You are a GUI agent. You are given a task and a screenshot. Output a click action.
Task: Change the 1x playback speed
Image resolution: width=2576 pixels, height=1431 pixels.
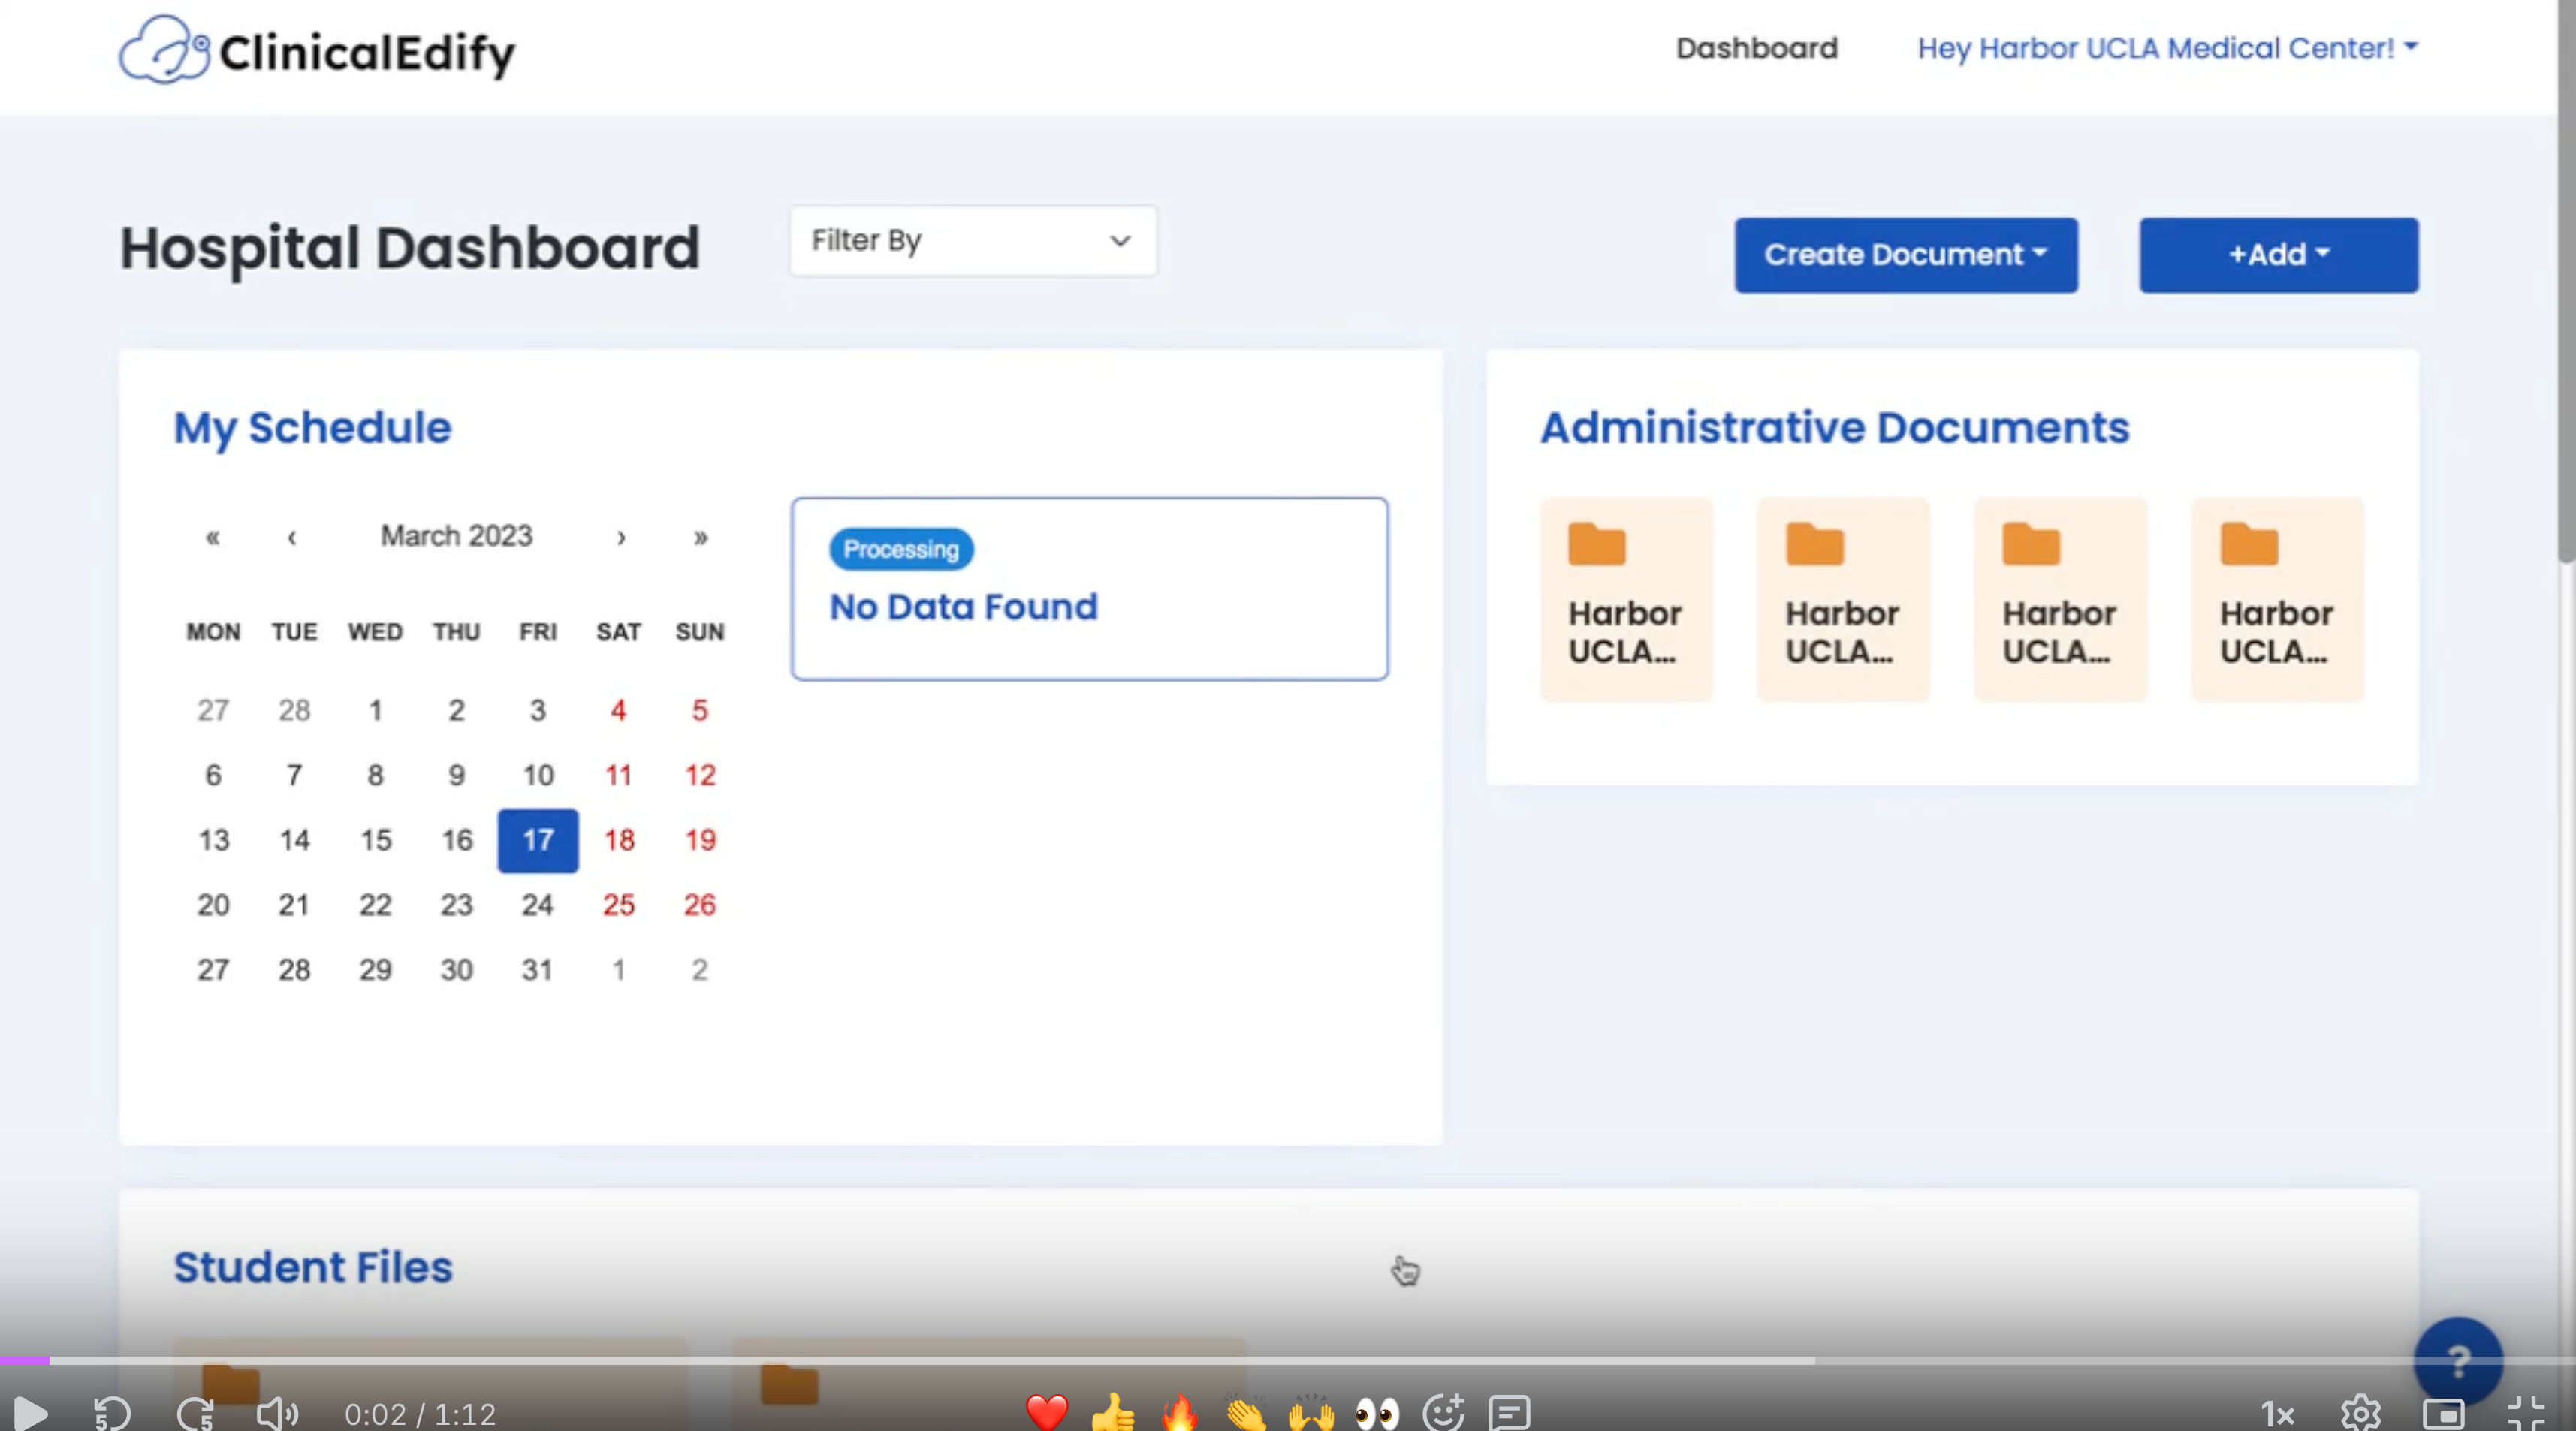tap(2277, 1414)
